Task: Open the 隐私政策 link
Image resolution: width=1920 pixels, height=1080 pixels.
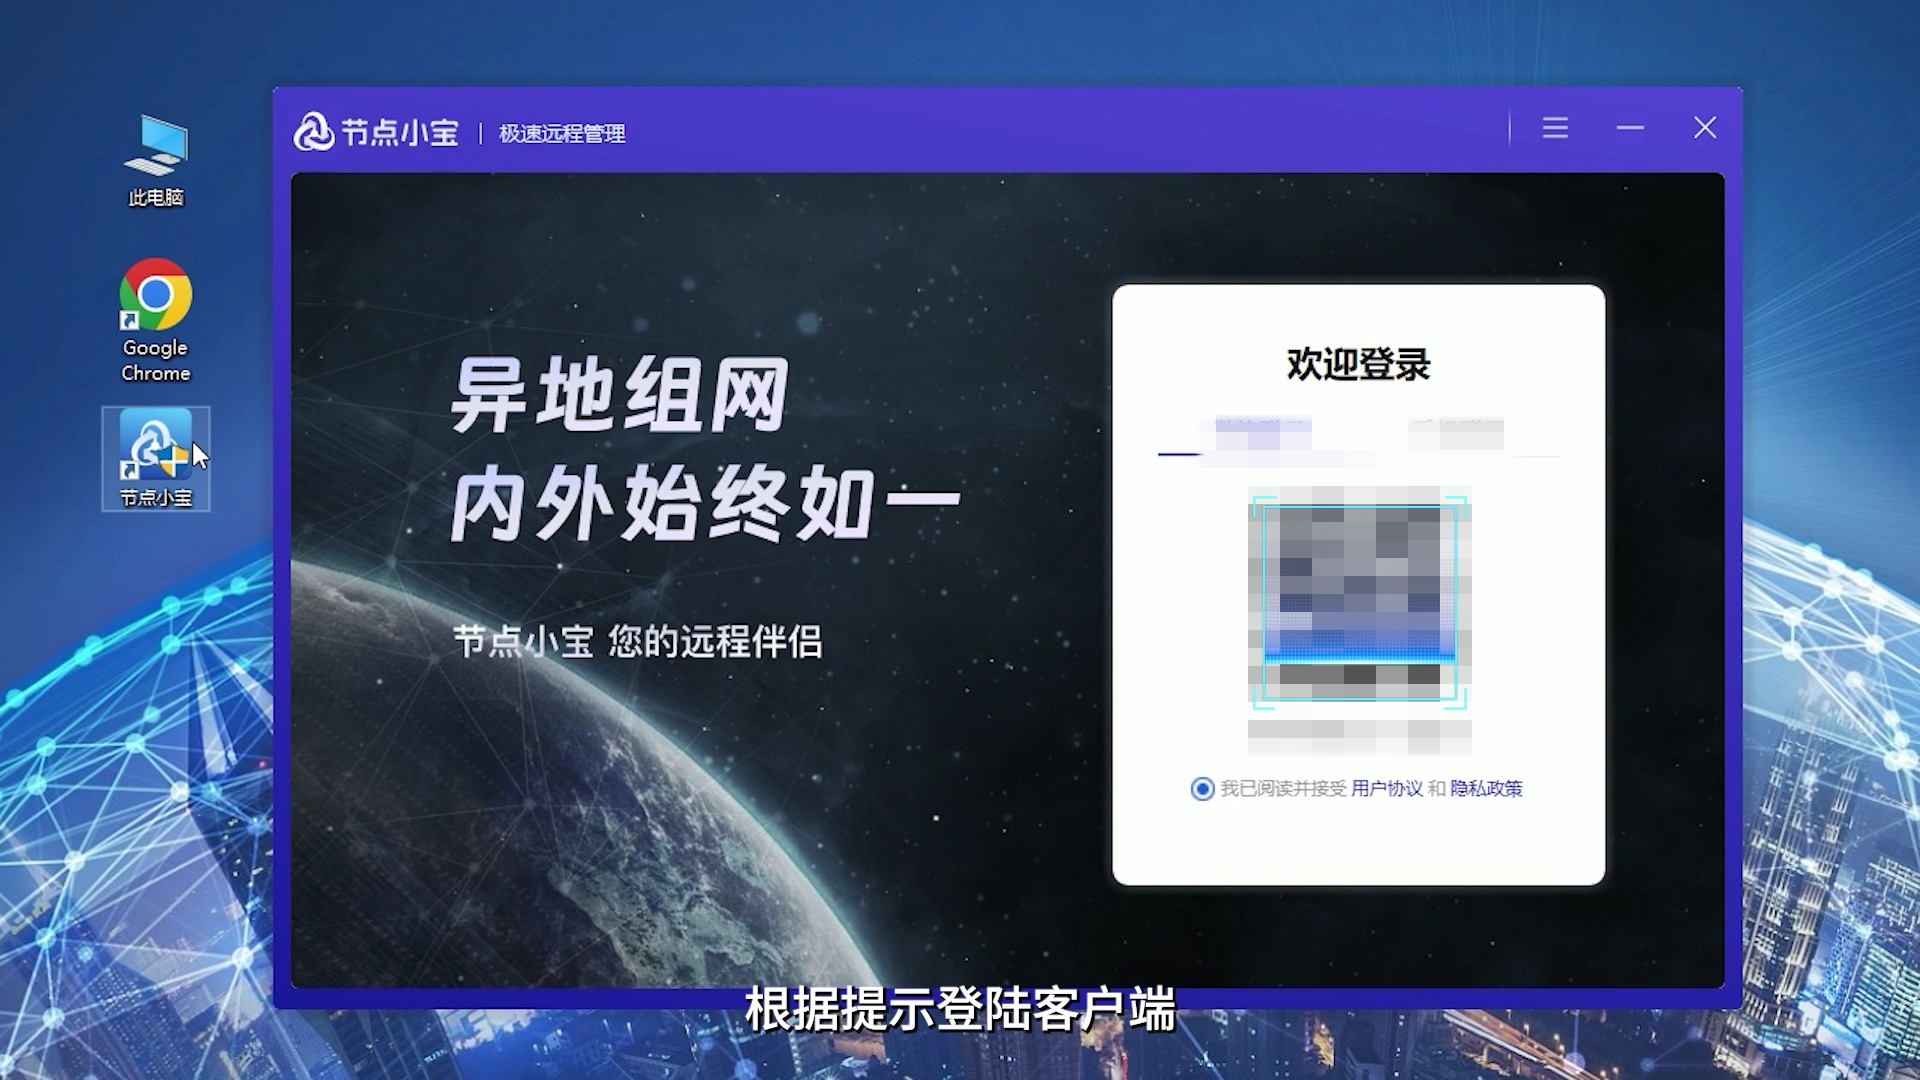Action: coord(1486,789)
